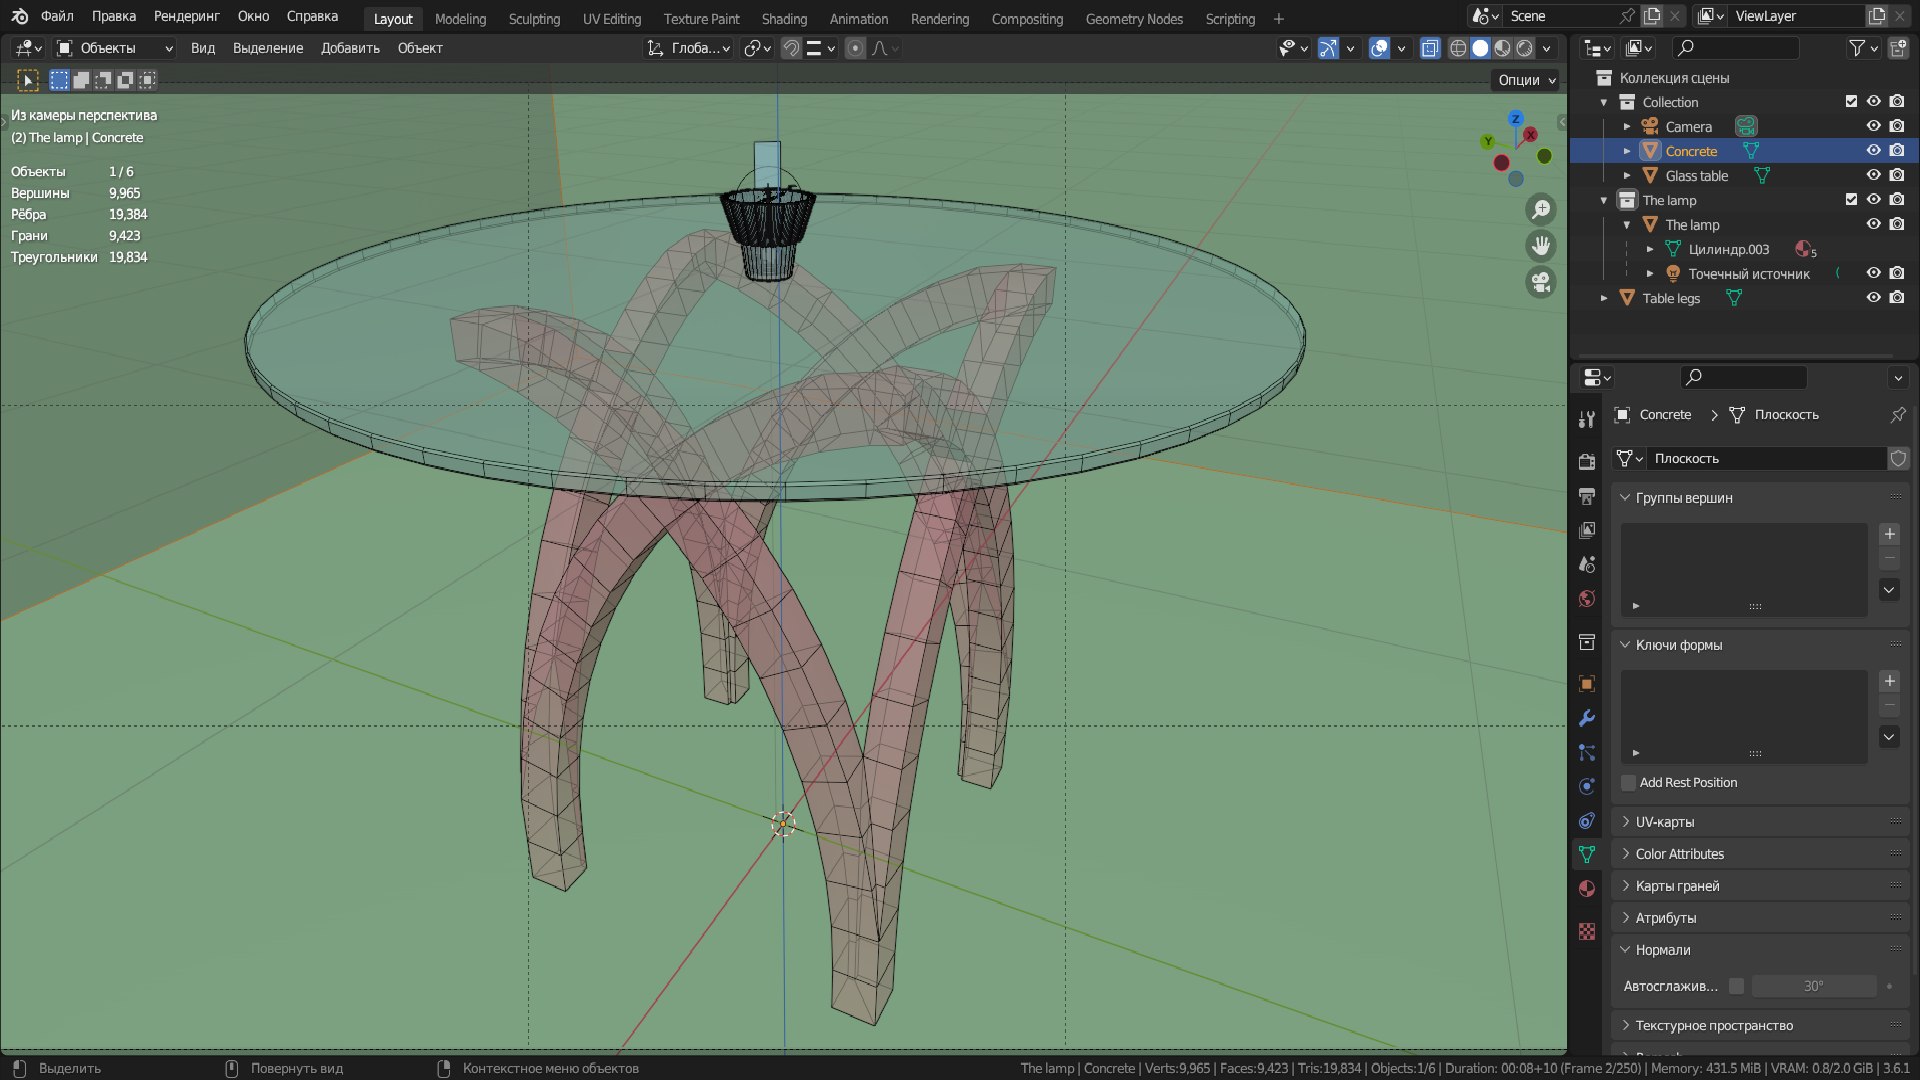Expand the Table legs tree item
Screen dimensions: 1920x1080
(1604, 298)
